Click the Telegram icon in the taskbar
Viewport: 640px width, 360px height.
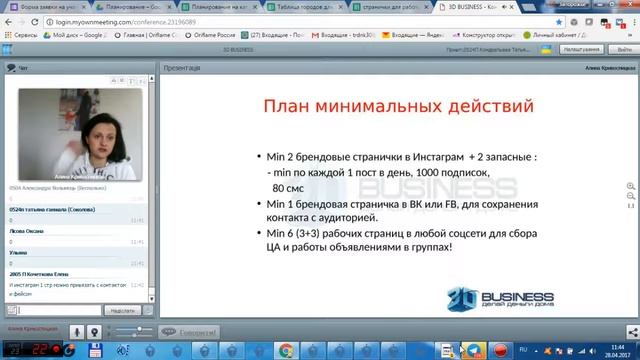(474, 351)
